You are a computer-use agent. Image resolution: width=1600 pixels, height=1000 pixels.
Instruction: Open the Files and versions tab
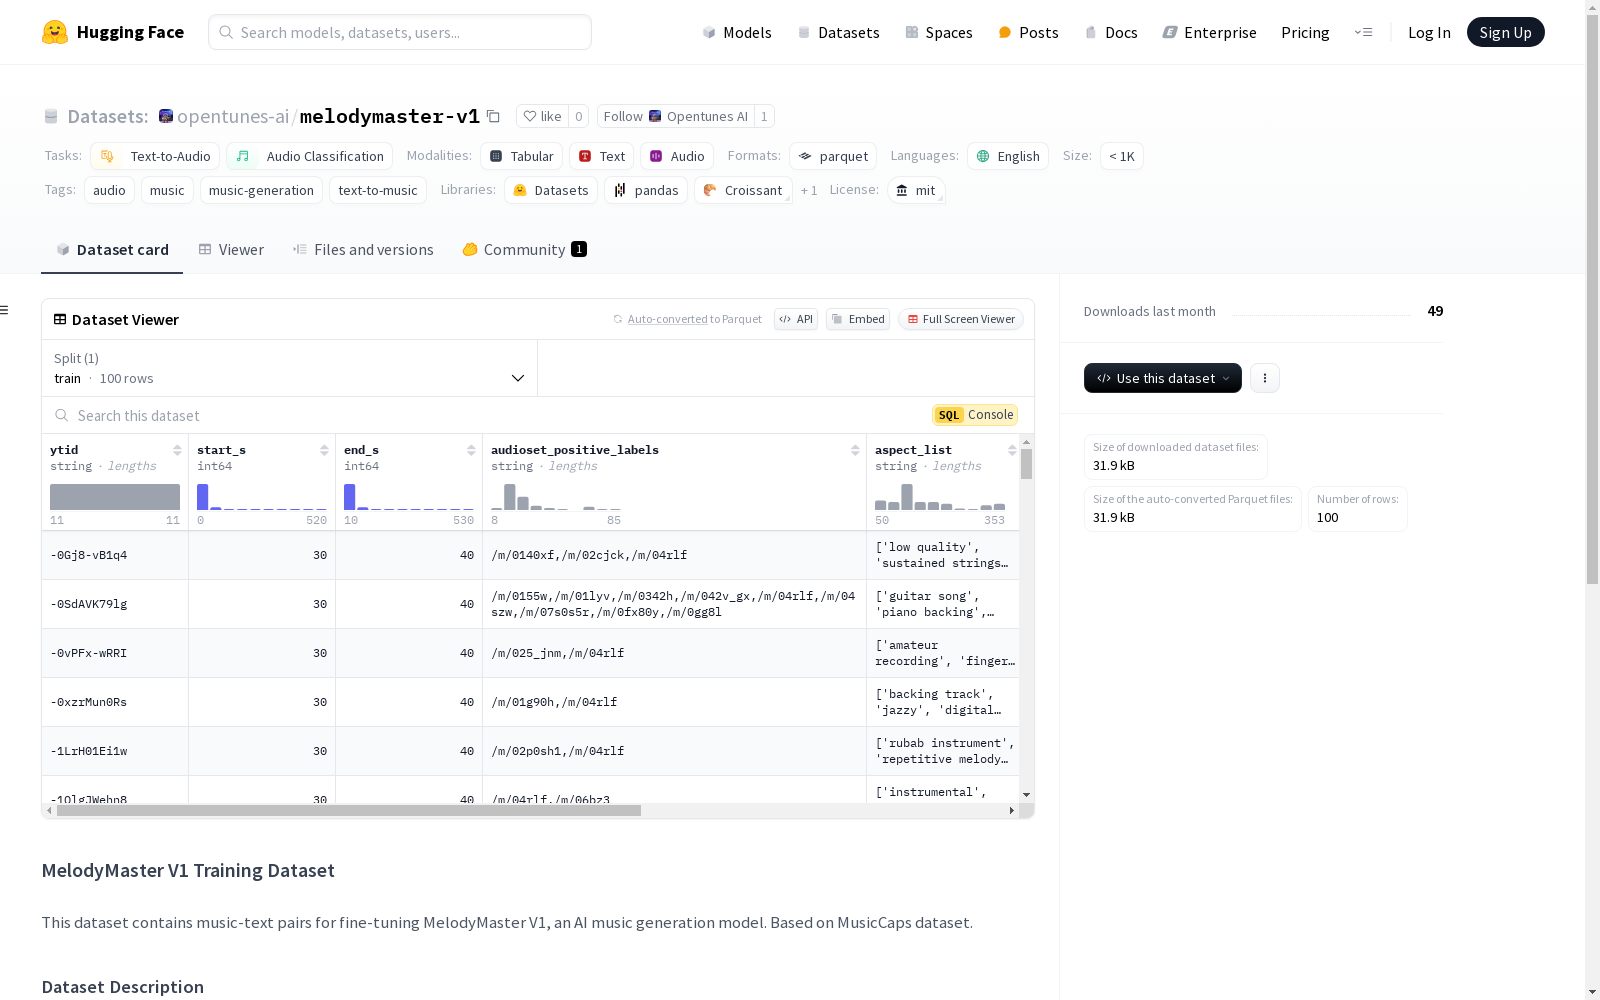[363, 250]
